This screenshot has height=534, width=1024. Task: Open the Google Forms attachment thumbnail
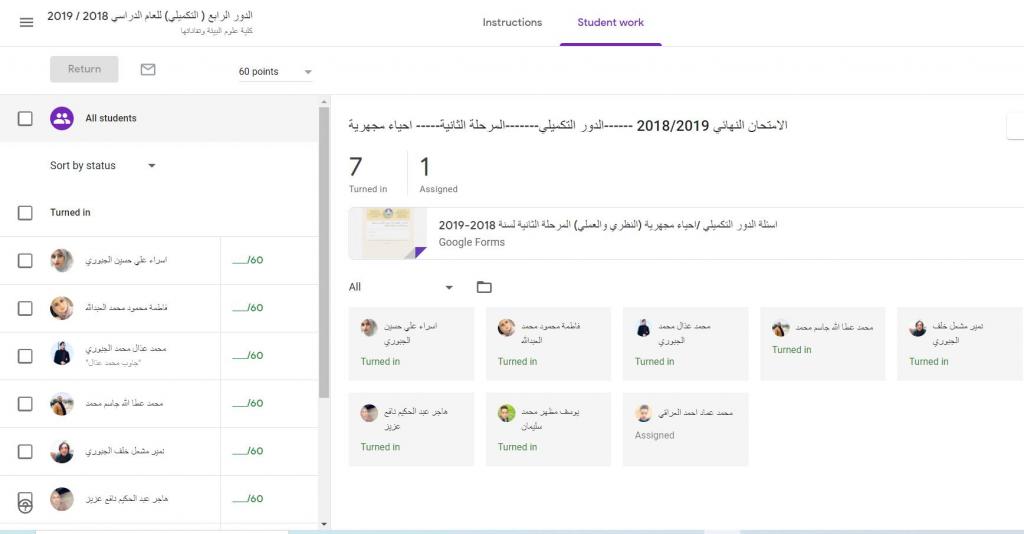pyautogui.click(x=388, y=233)
